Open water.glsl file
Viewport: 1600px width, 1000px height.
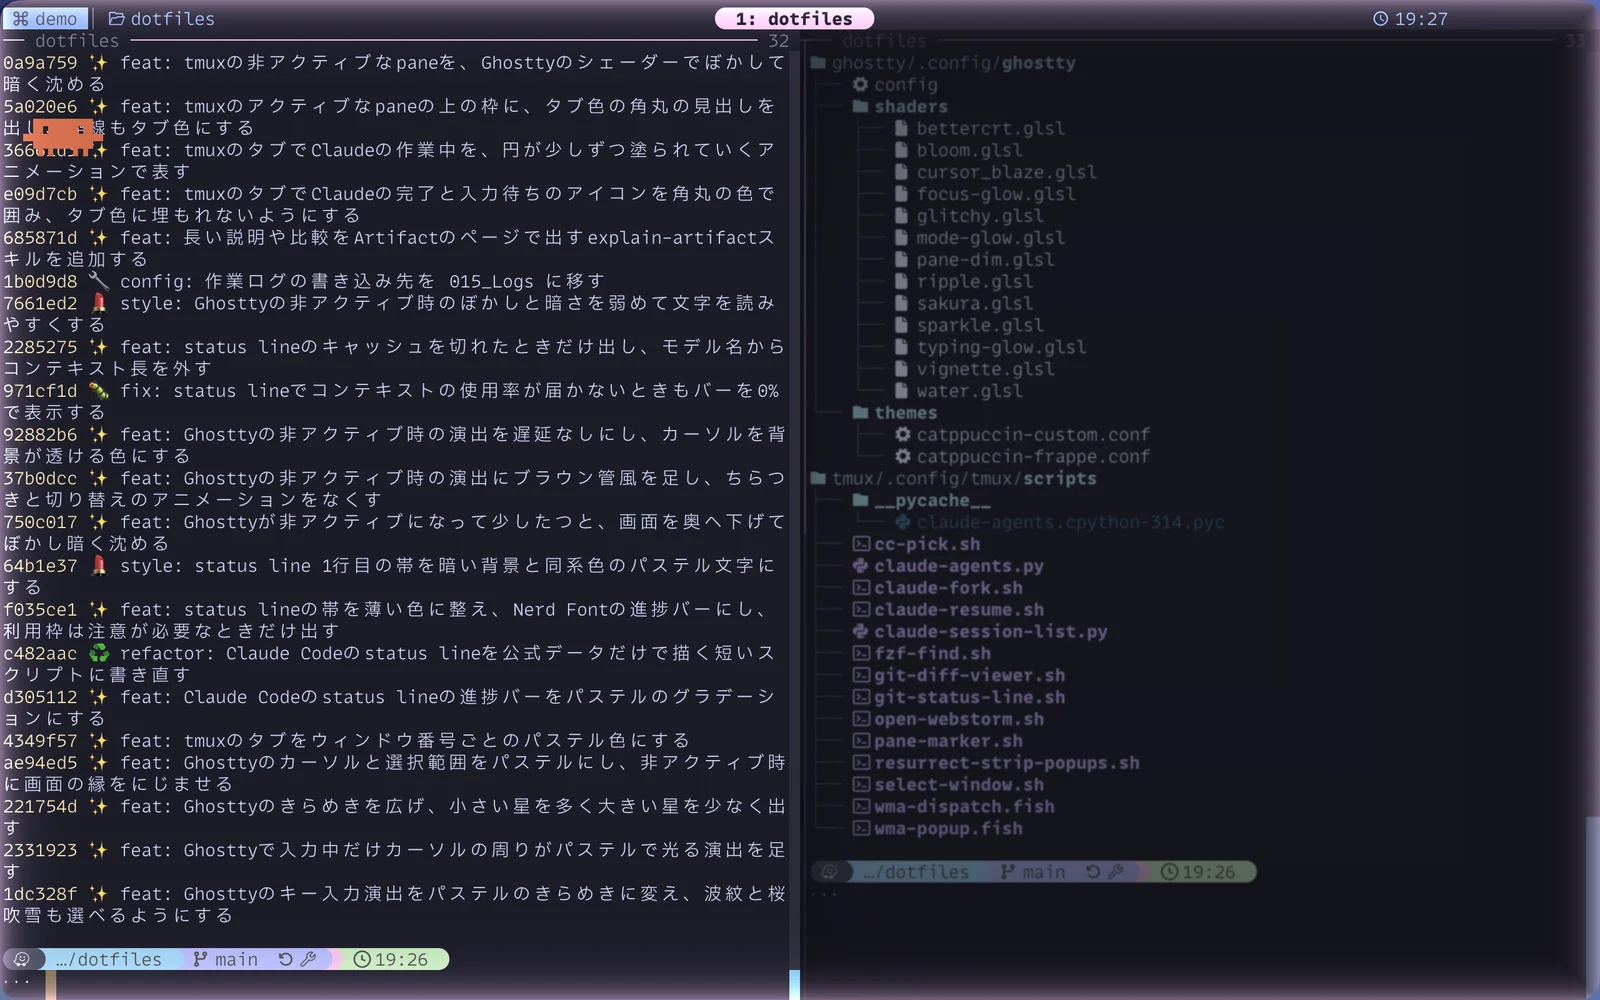pyautogui.click(x=959, y=391)
